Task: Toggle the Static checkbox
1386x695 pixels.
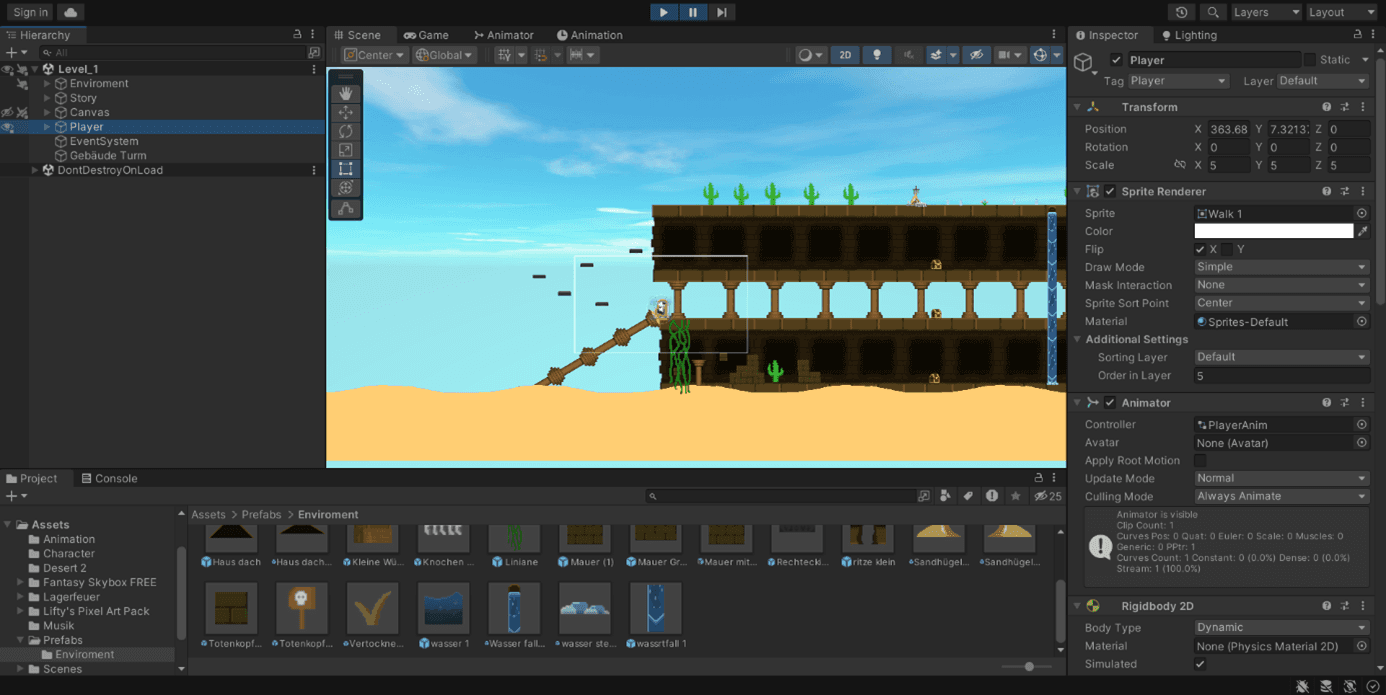Action: [1310, 60]
